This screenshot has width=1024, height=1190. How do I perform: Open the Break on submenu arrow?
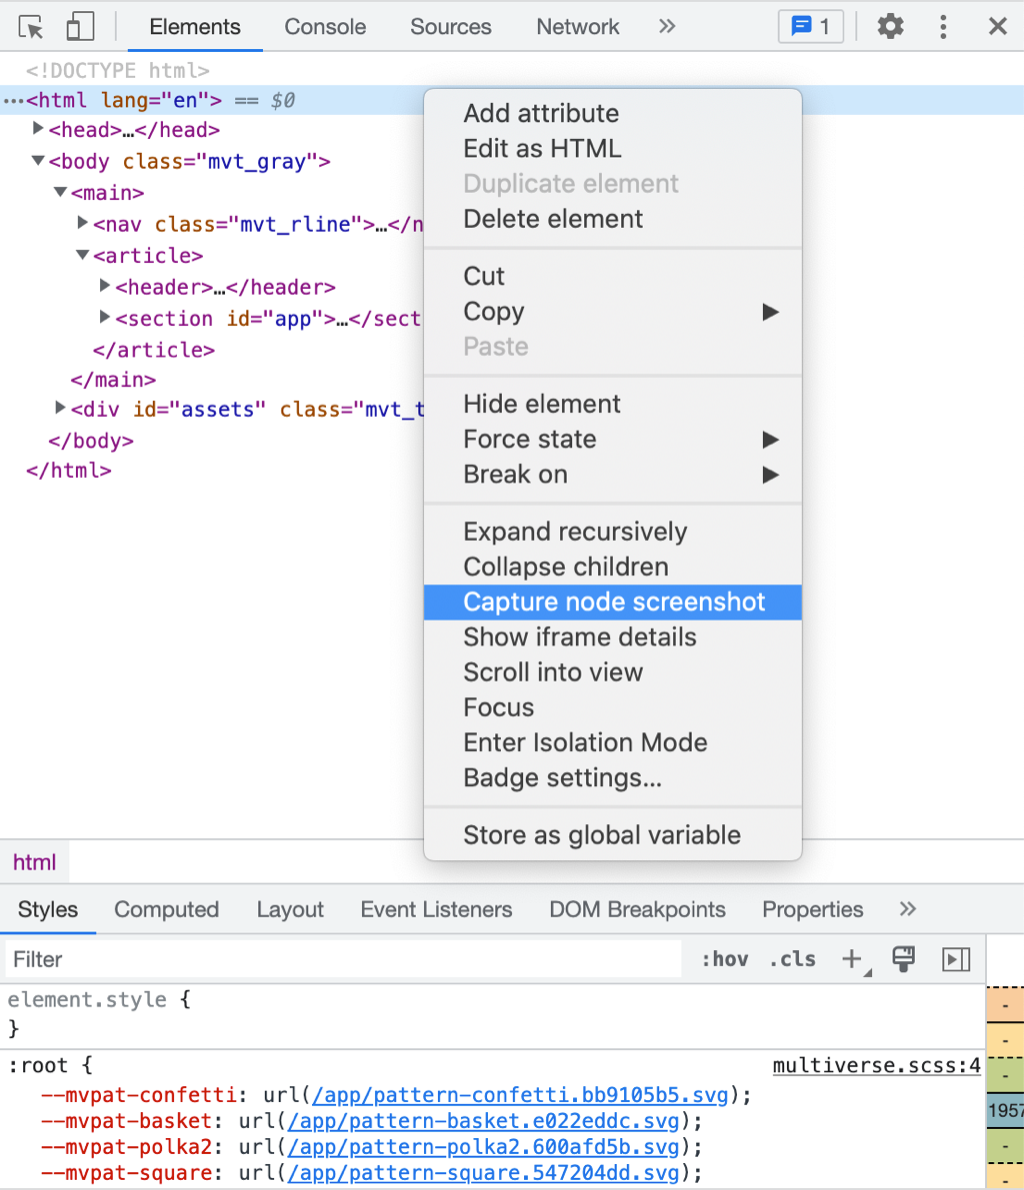770,475
